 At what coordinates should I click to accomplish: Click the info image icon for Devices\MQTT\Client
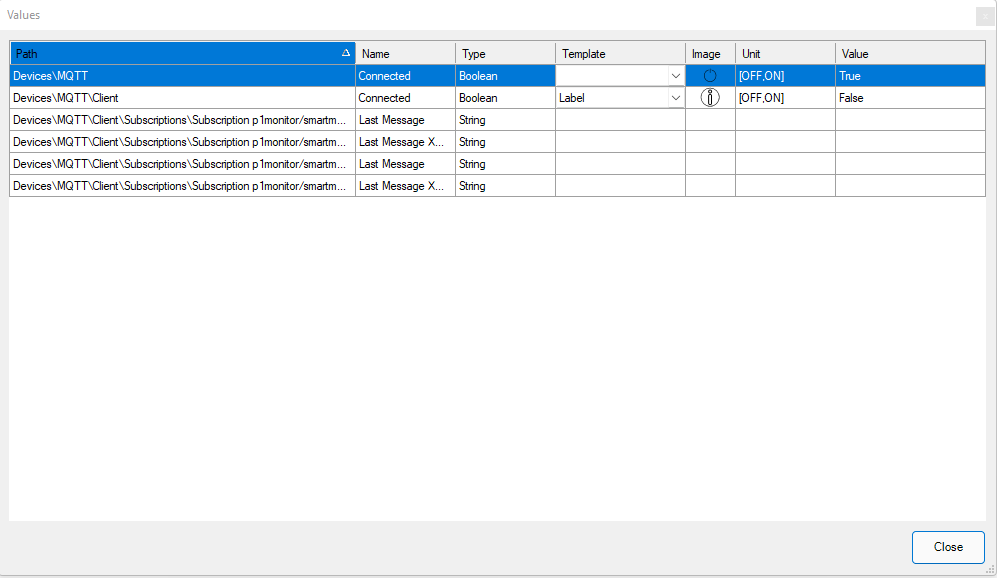[710, 98]
